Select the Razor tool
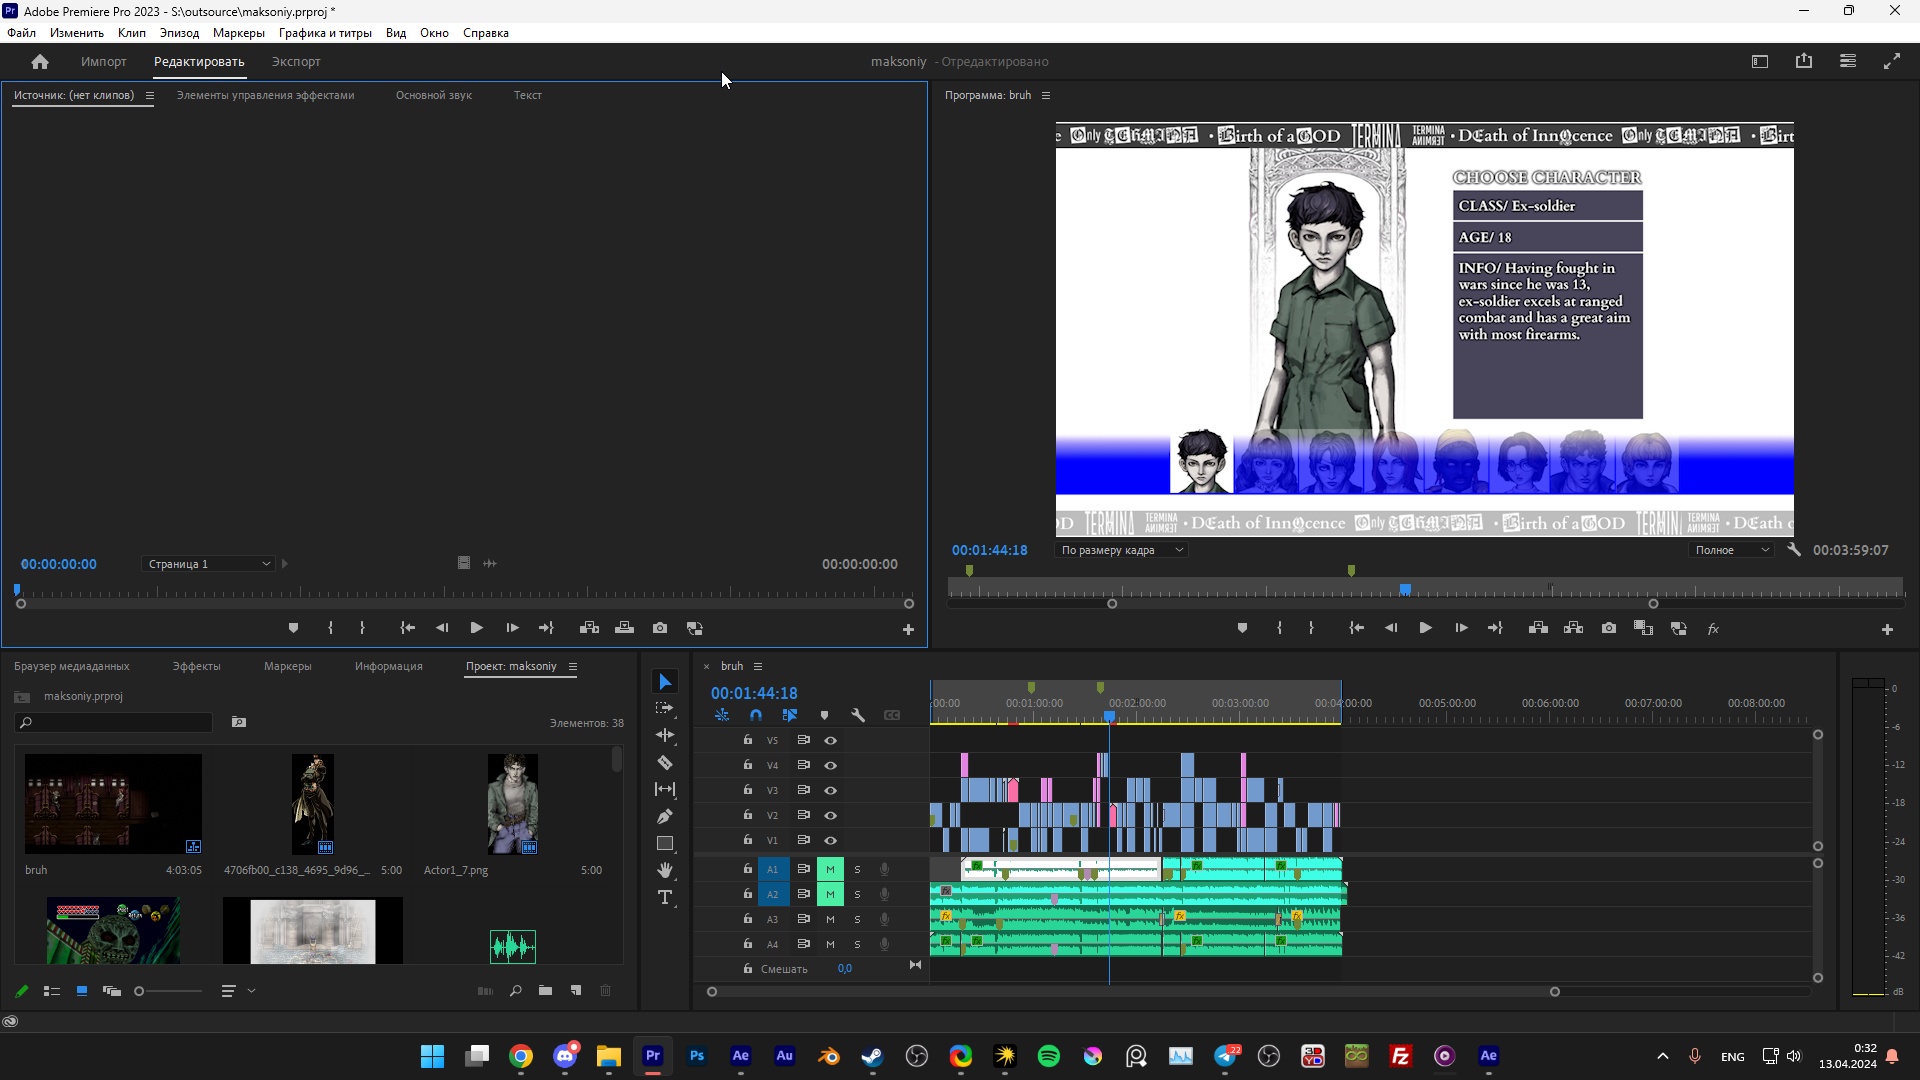Viewport: 1920px width, 1080px height. tap(665, 762)
